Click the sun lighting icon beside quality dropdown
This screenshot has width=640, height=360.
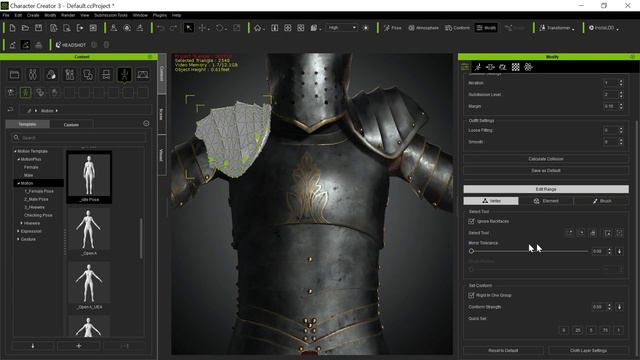366,28
